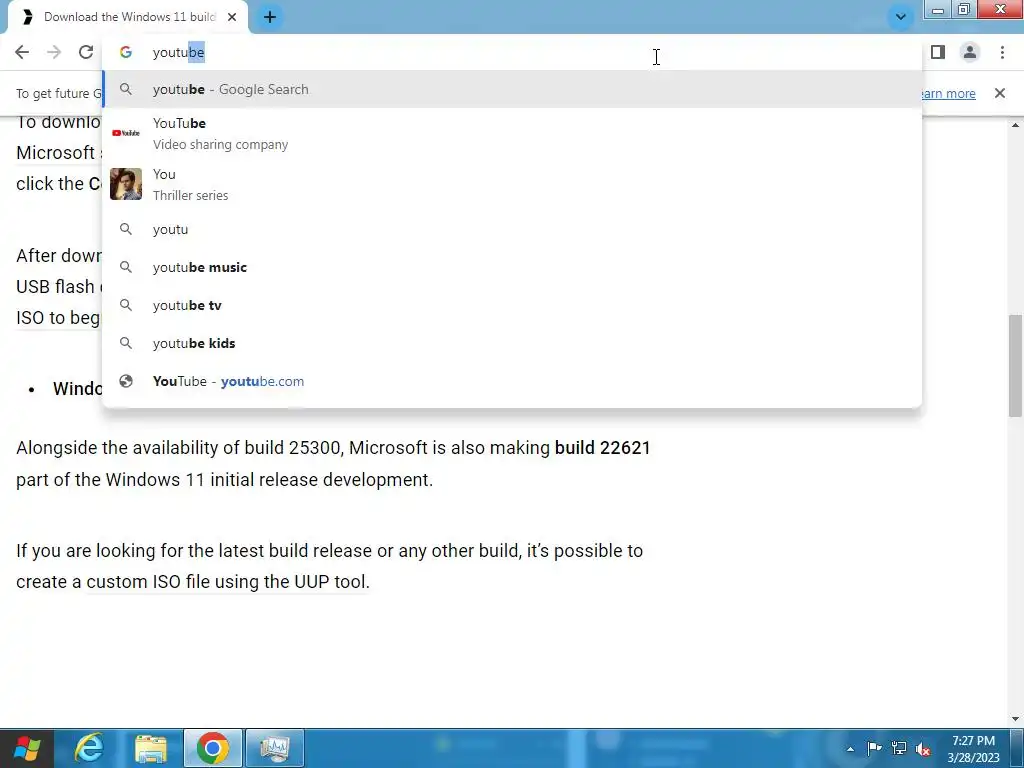Open the Chrome three-dot menu

point(1002,52)
